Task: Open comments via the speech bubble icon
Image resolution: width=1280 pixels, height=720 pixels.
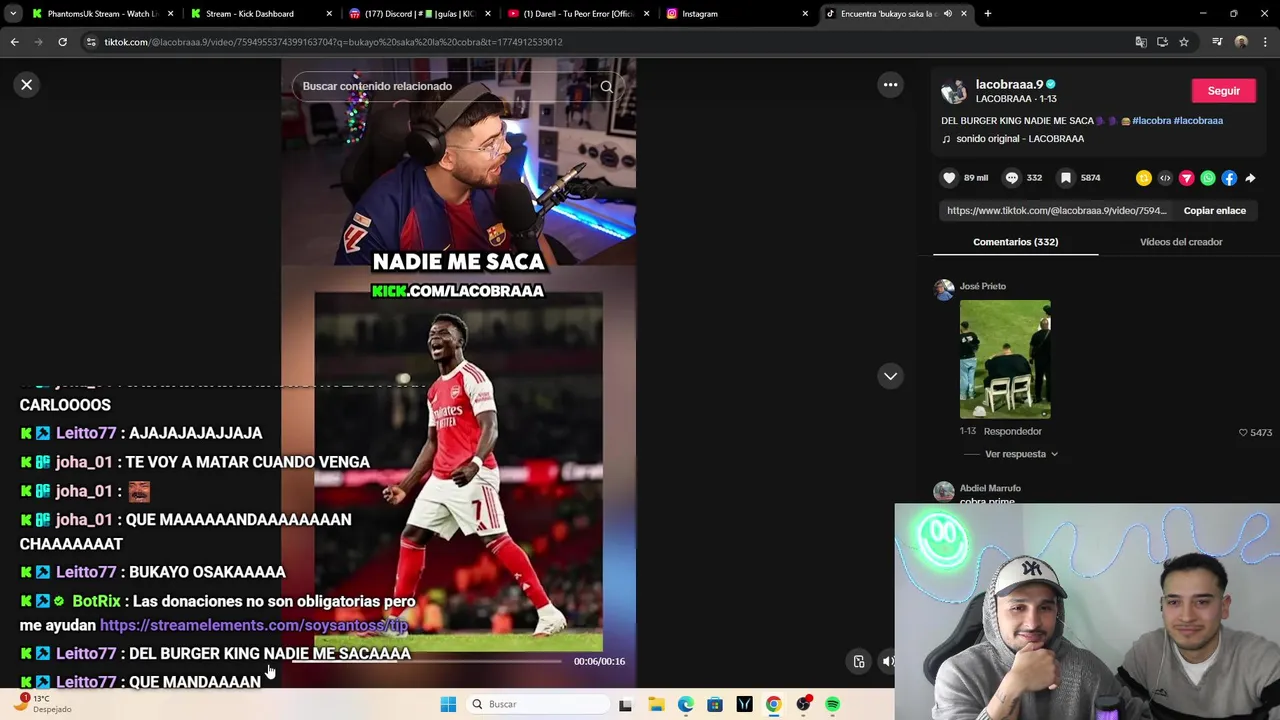Action: tap(1012, 178)
